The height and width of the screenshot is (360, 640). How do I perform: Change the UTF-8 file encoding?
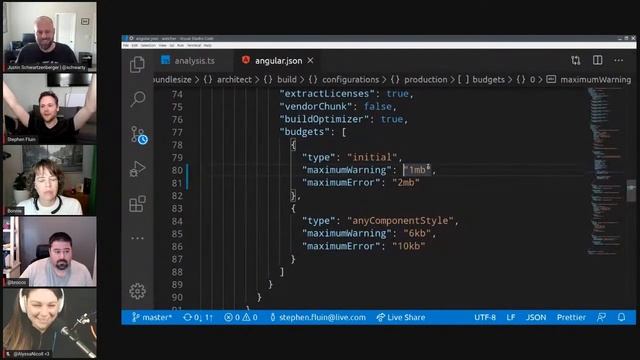[x=484, y=317]
